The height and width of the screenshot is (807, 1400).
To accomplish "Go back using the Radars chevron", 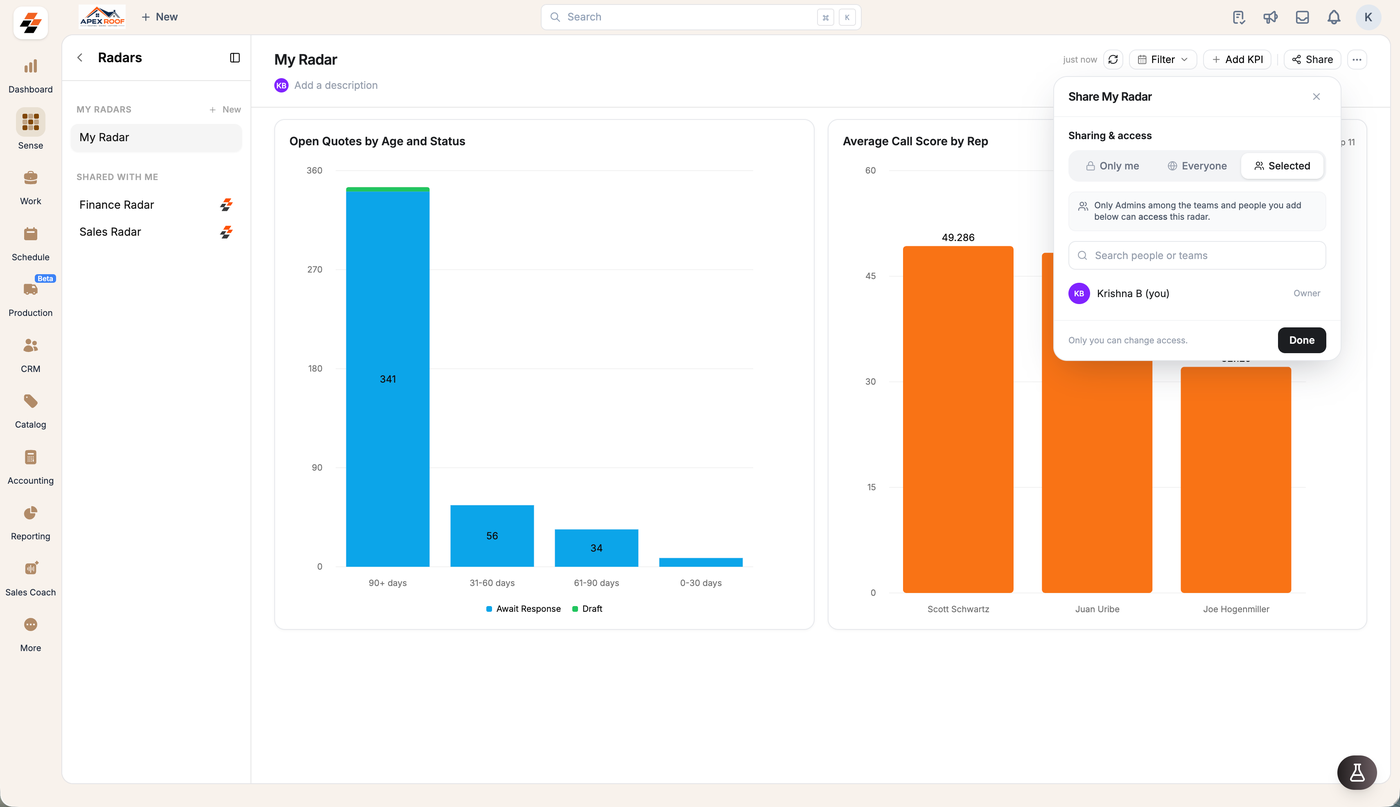I will pyautogui.click(x=80, y=58).
